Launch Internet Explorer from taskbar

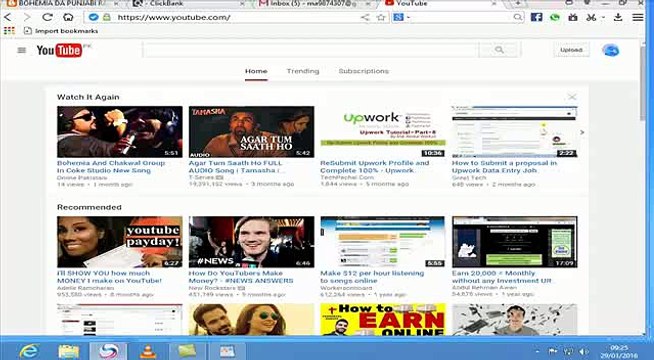pos(29,351)
